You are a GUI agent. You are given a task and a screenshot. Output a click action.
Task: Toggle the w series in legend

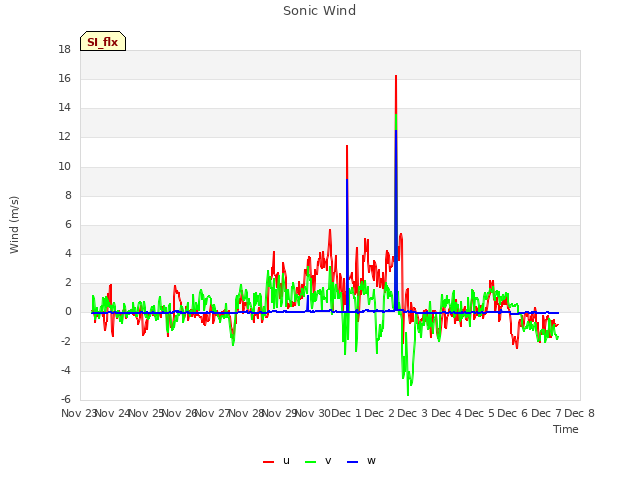click(x=361, y=461)
